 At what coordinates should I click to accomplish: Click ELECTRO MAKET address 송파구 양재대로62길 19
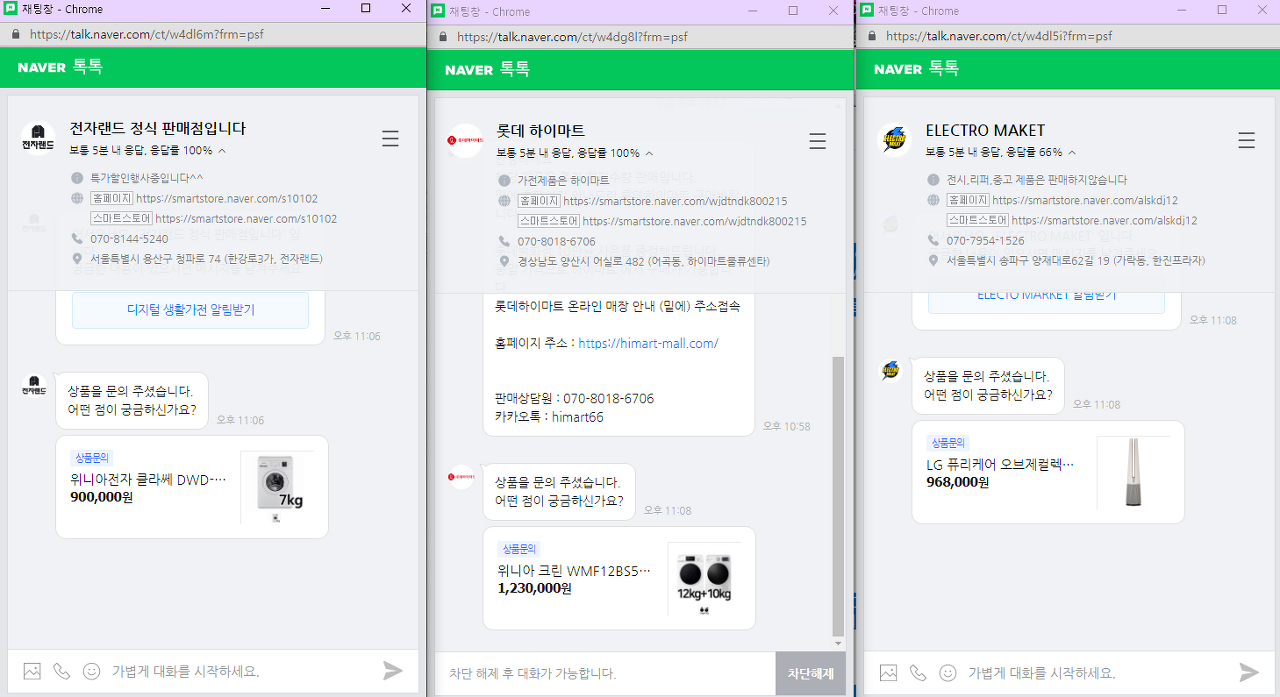1075,260
